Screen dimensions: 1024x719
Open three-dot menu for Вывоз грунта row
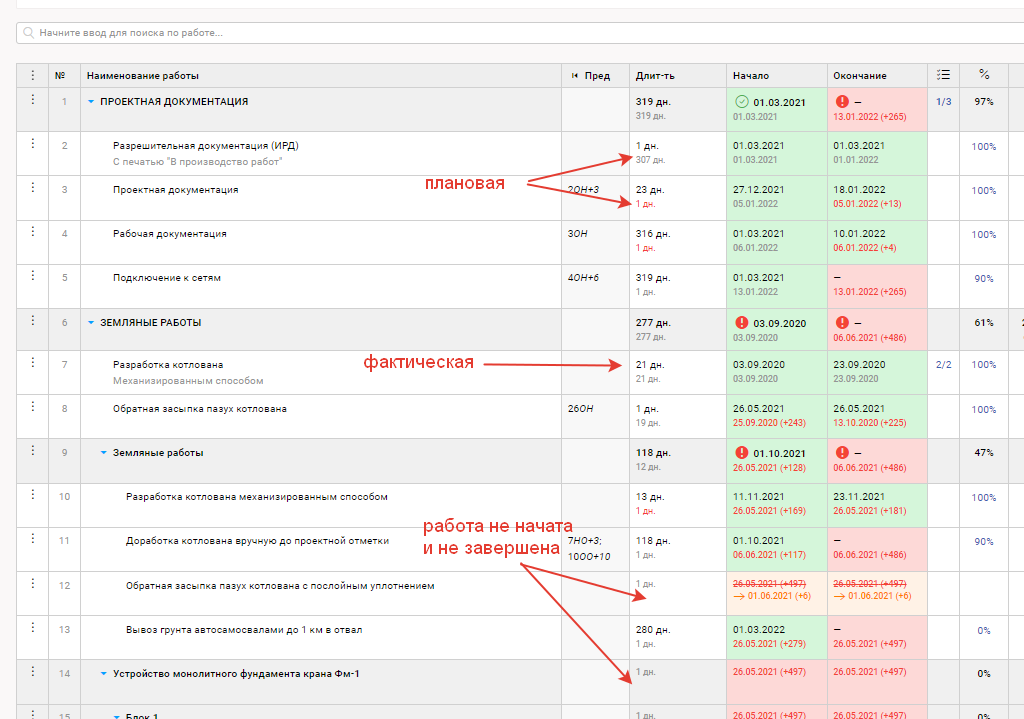[x=32, y=629]
